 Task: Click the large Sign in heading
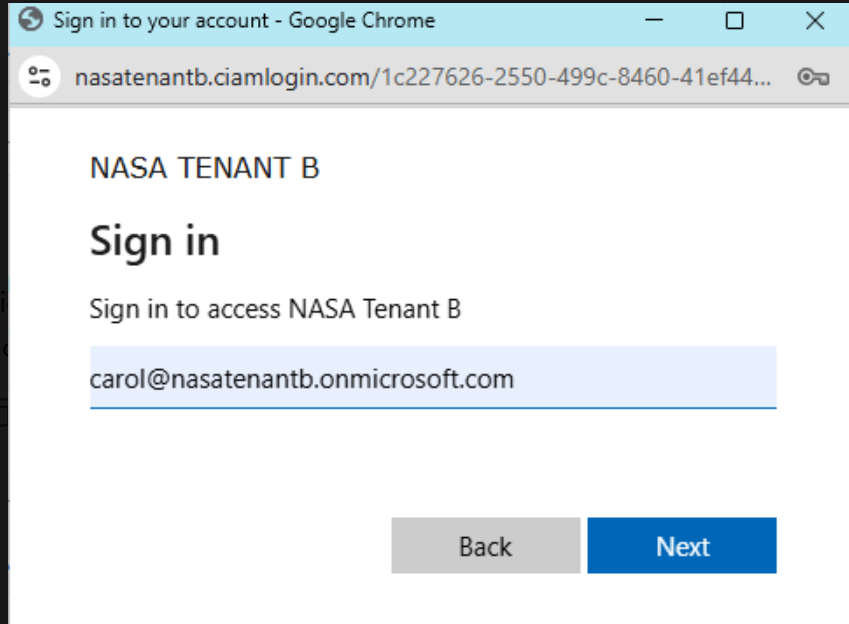155,242
